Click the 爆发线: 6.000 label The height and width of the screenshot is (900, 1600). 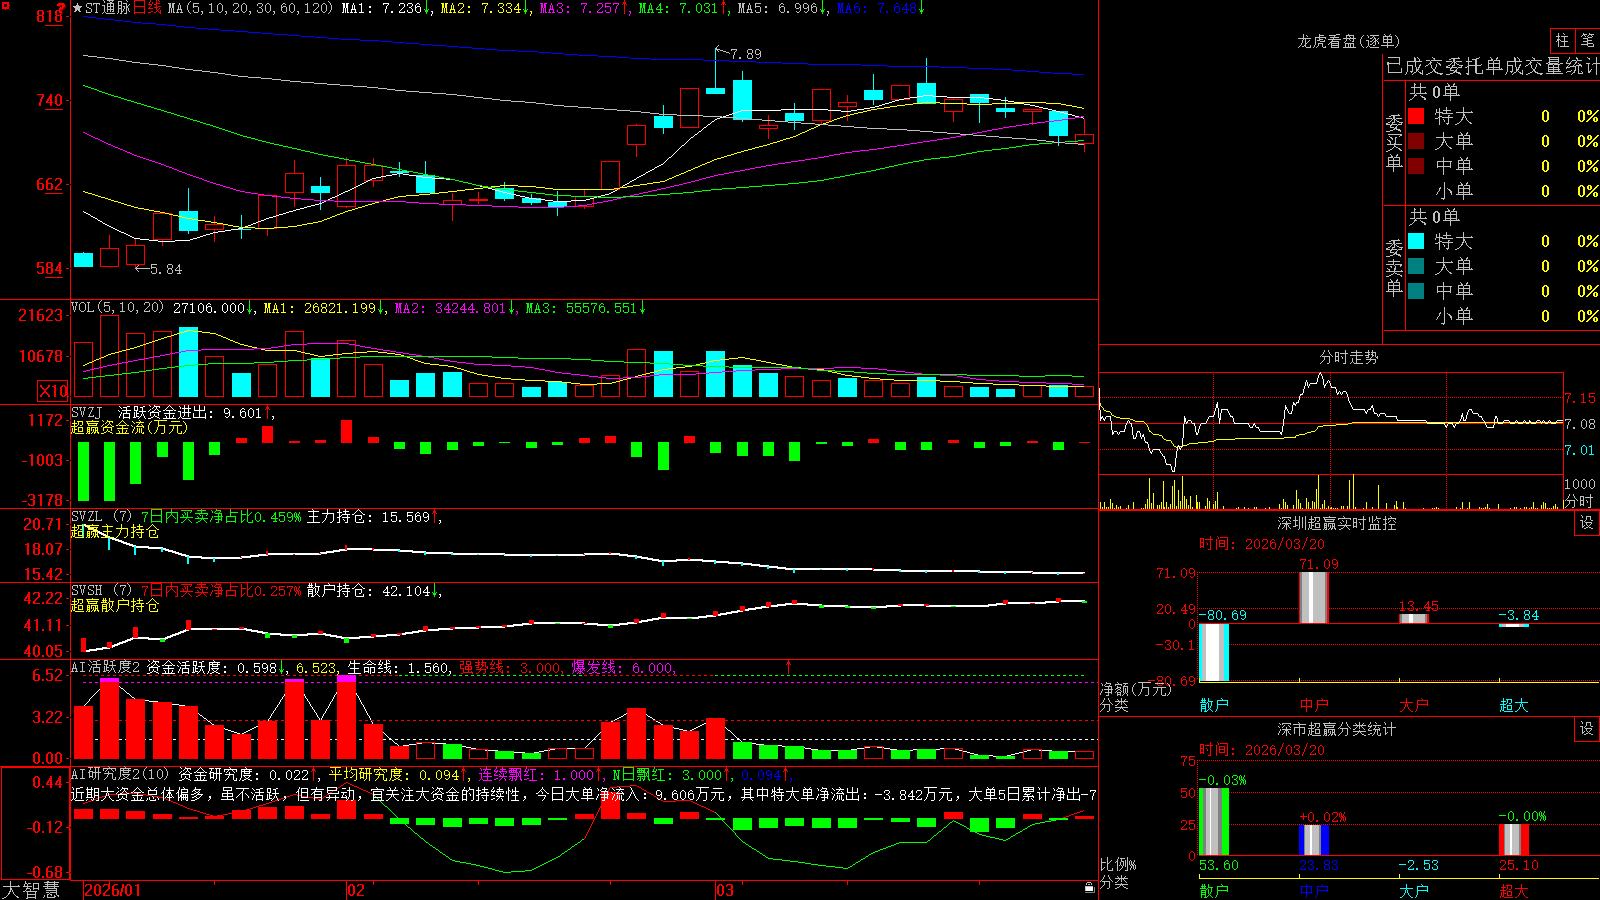pyautogui.click(x=622, y=667)
